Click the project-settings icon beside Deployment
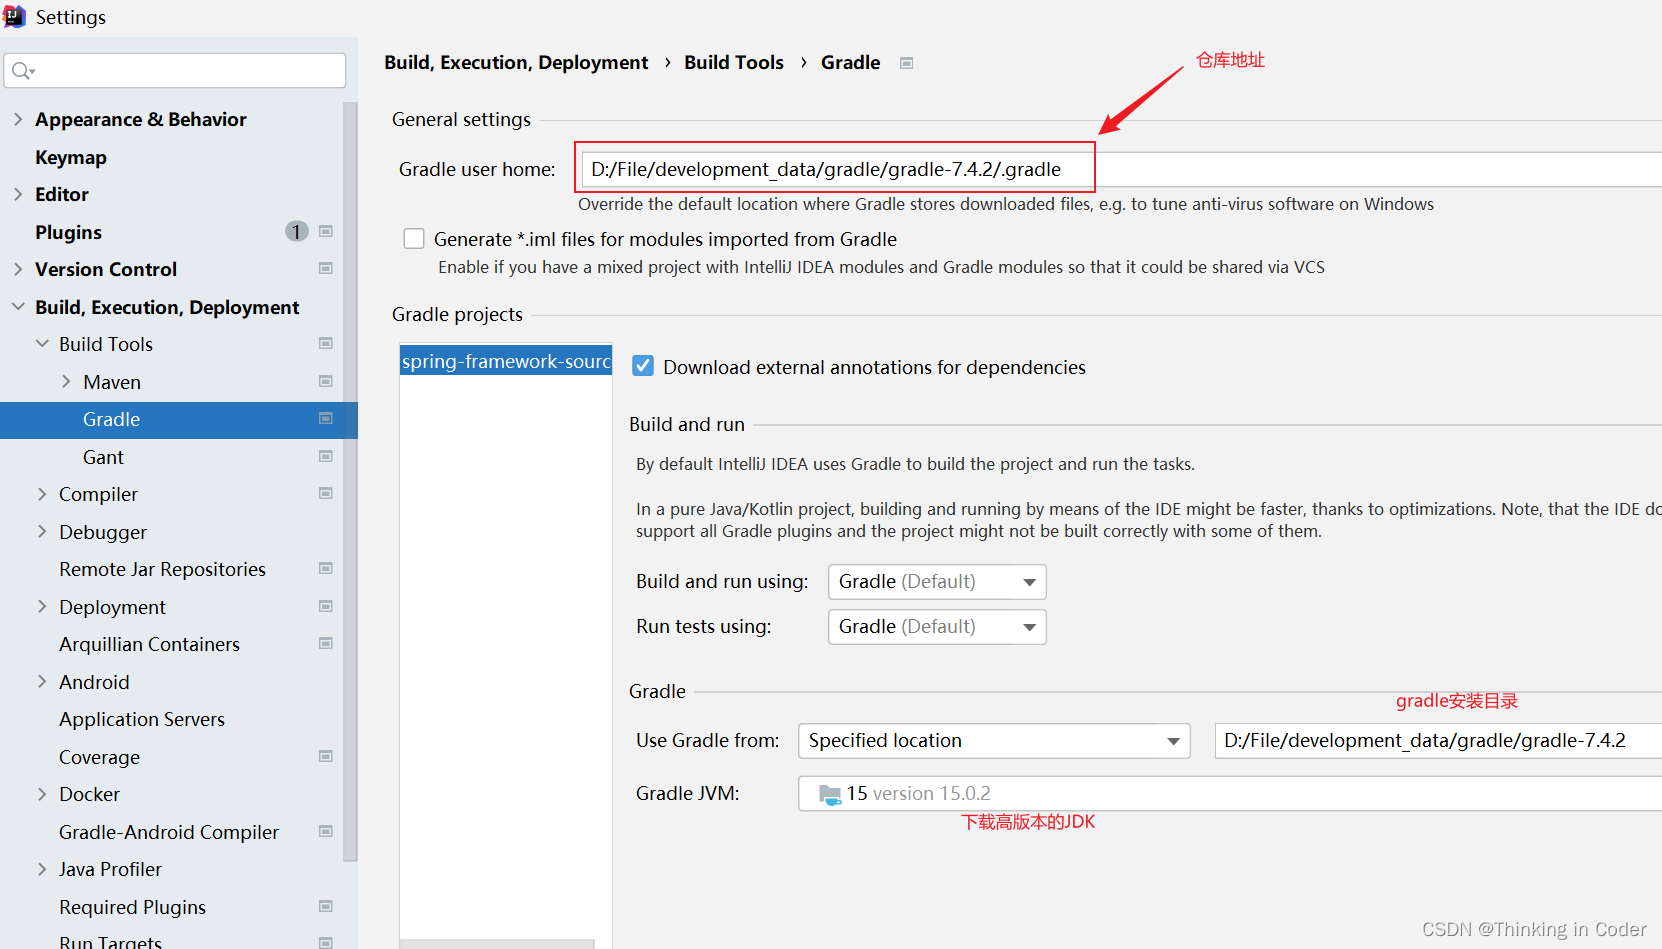 point(325,606)
